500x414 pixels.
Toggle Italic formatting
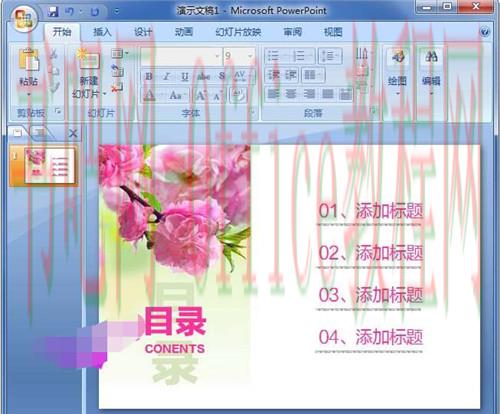pyautogui.click(x=167, y=76)
